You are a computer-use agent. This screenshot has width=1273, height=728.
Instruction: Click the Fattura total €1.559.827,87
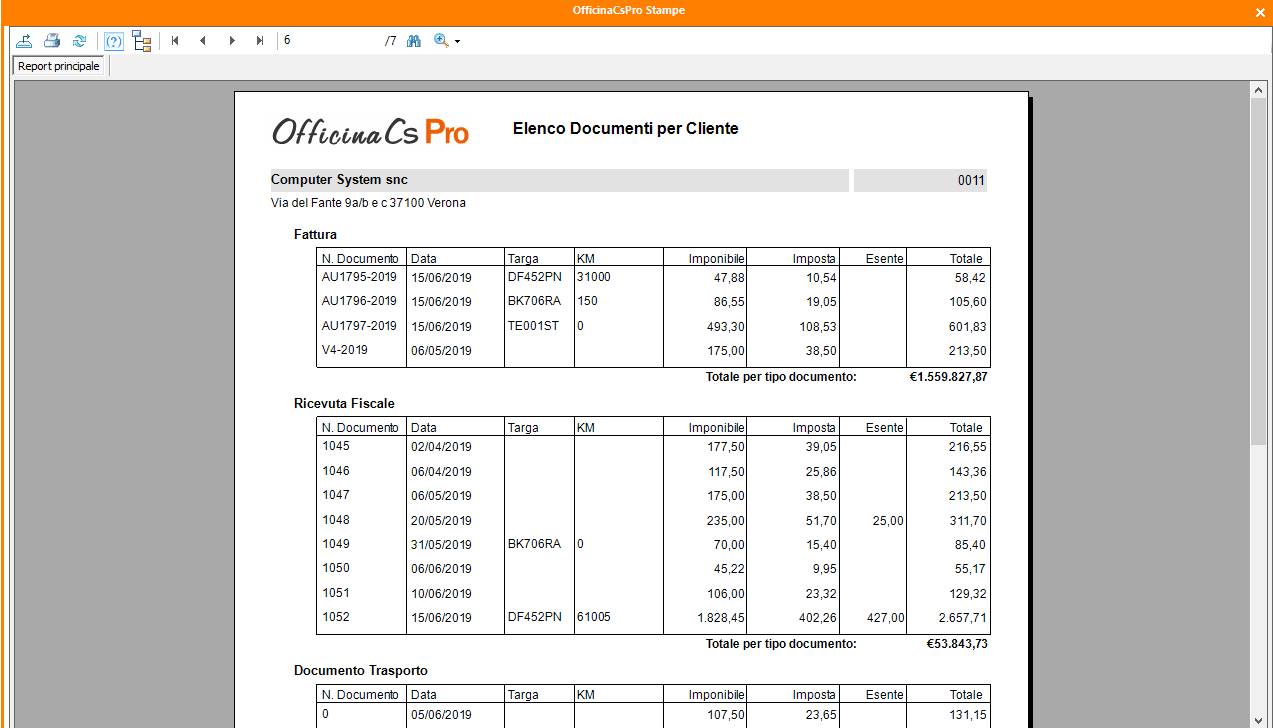pyautogui.click(x=948, y=377)
